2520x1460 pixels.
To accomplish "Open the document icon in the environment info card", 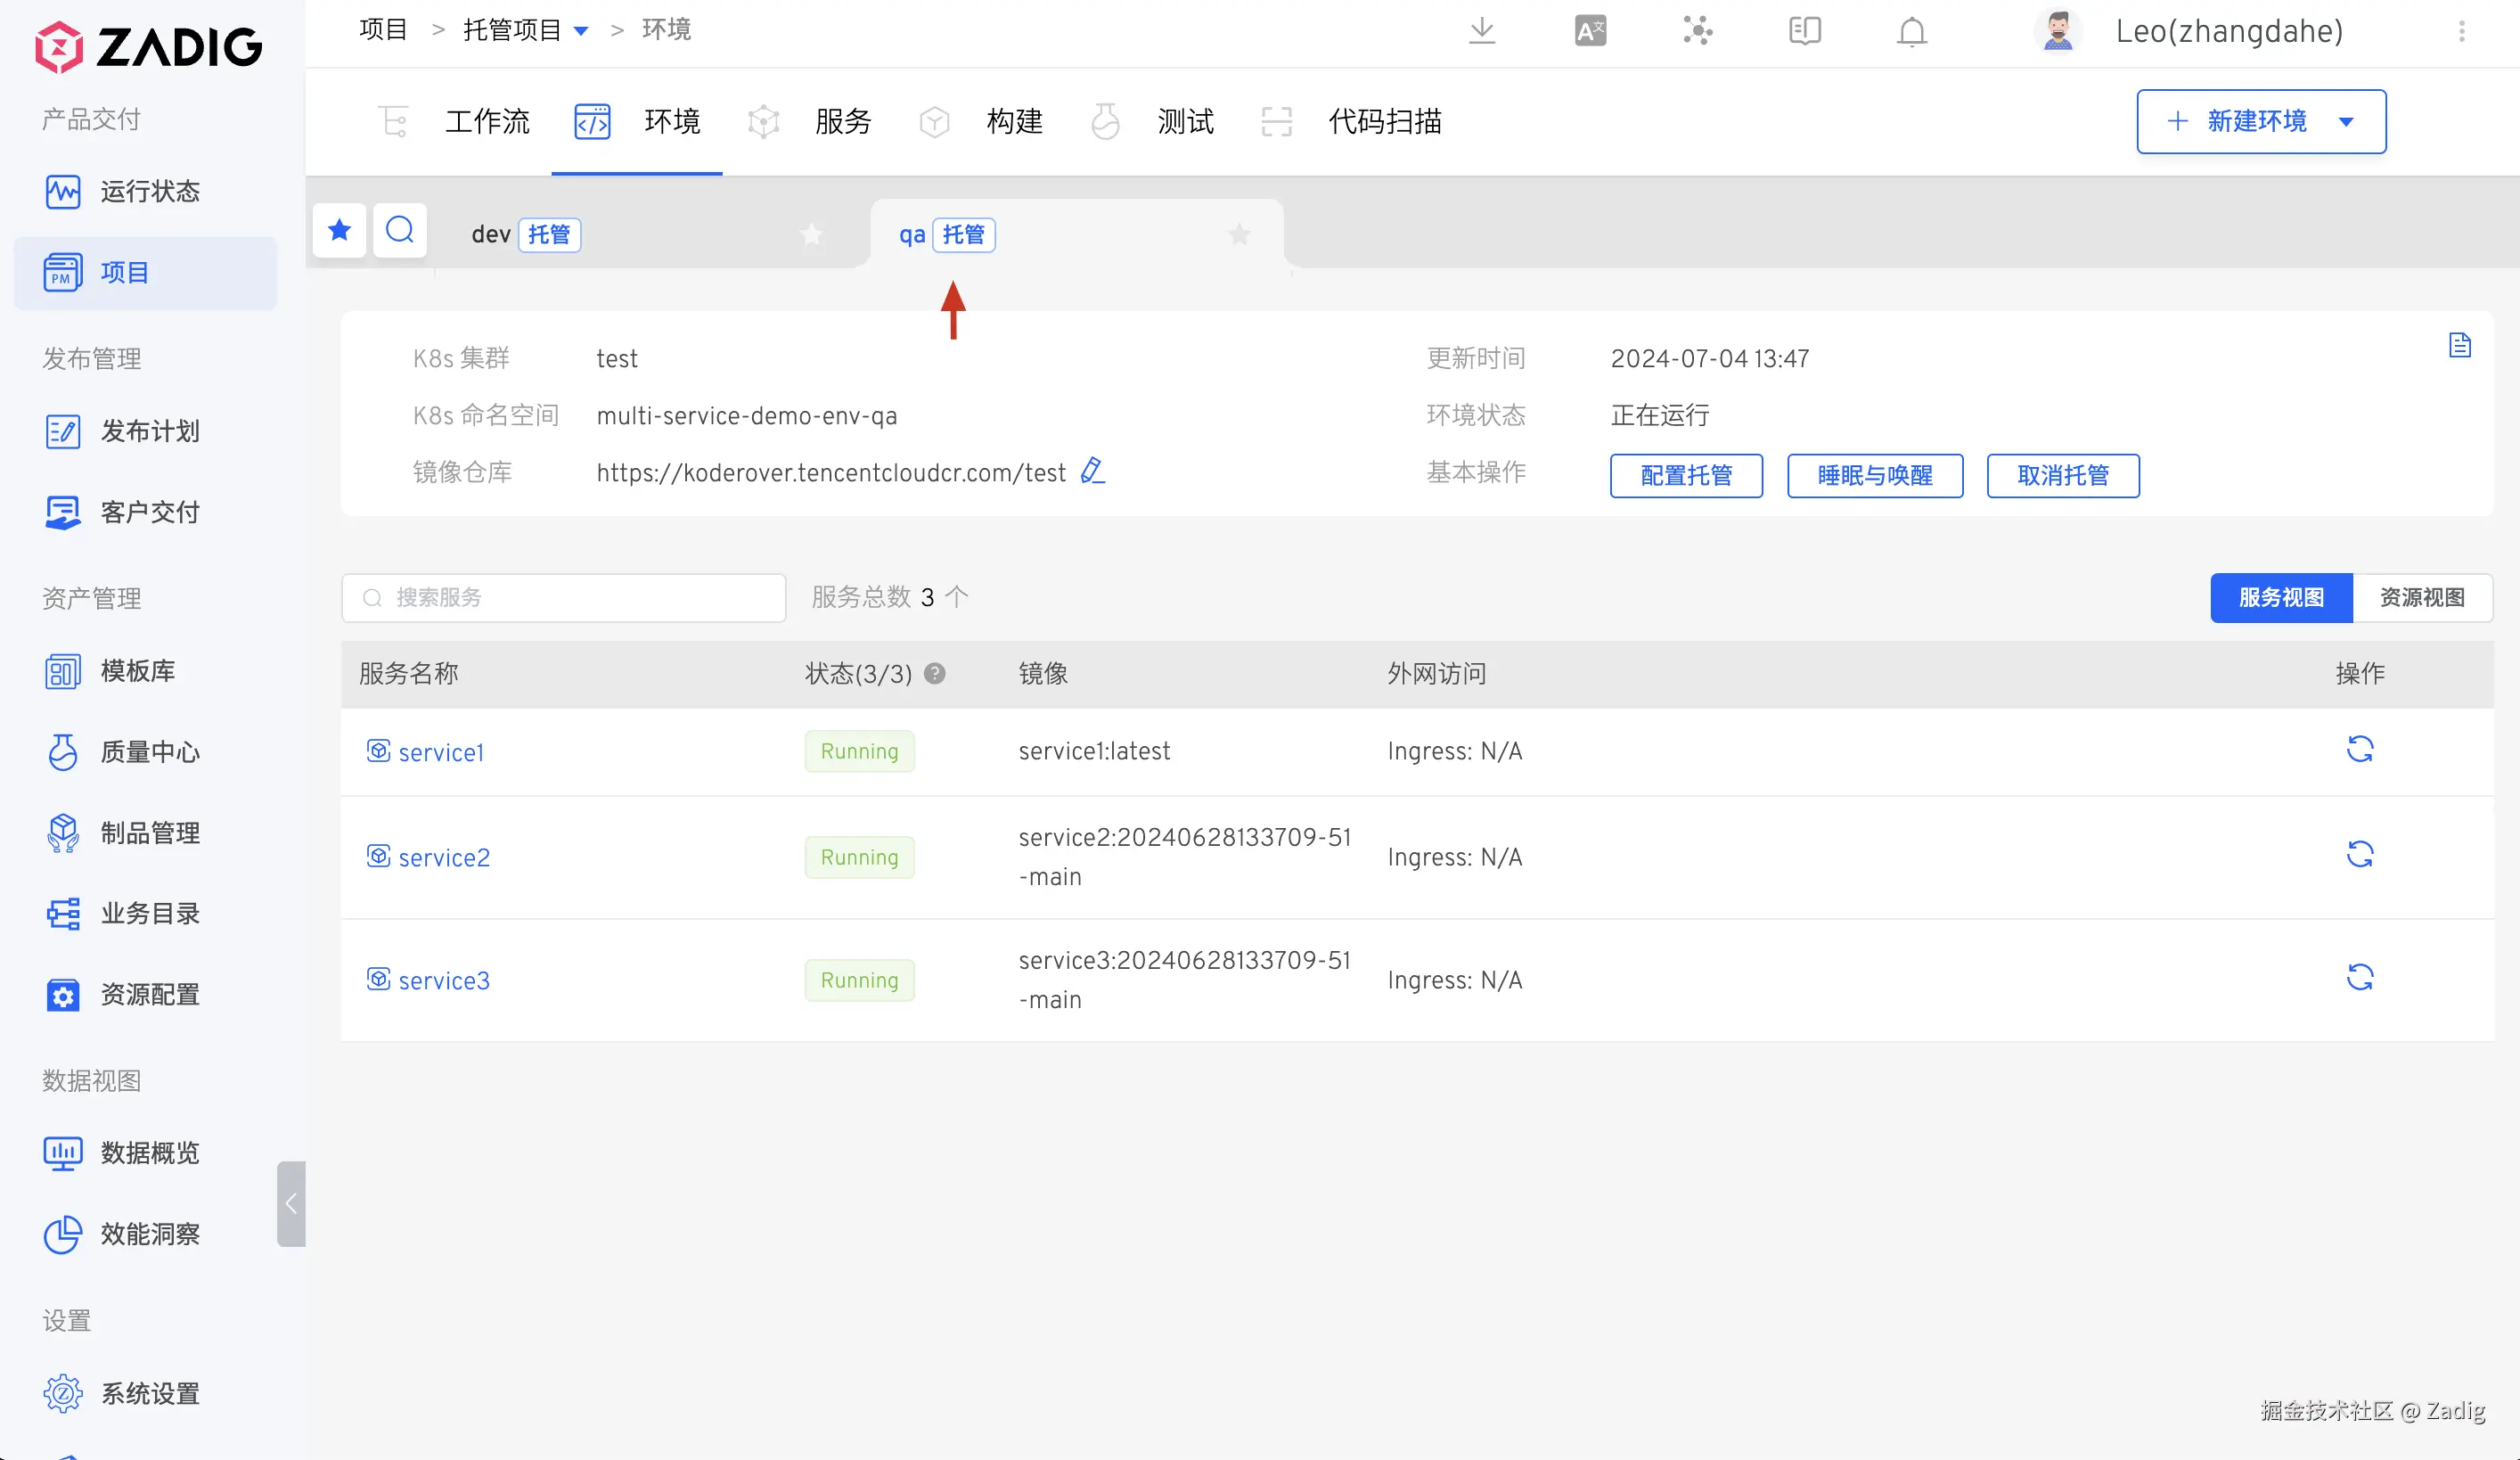I will click(2459, 346).
